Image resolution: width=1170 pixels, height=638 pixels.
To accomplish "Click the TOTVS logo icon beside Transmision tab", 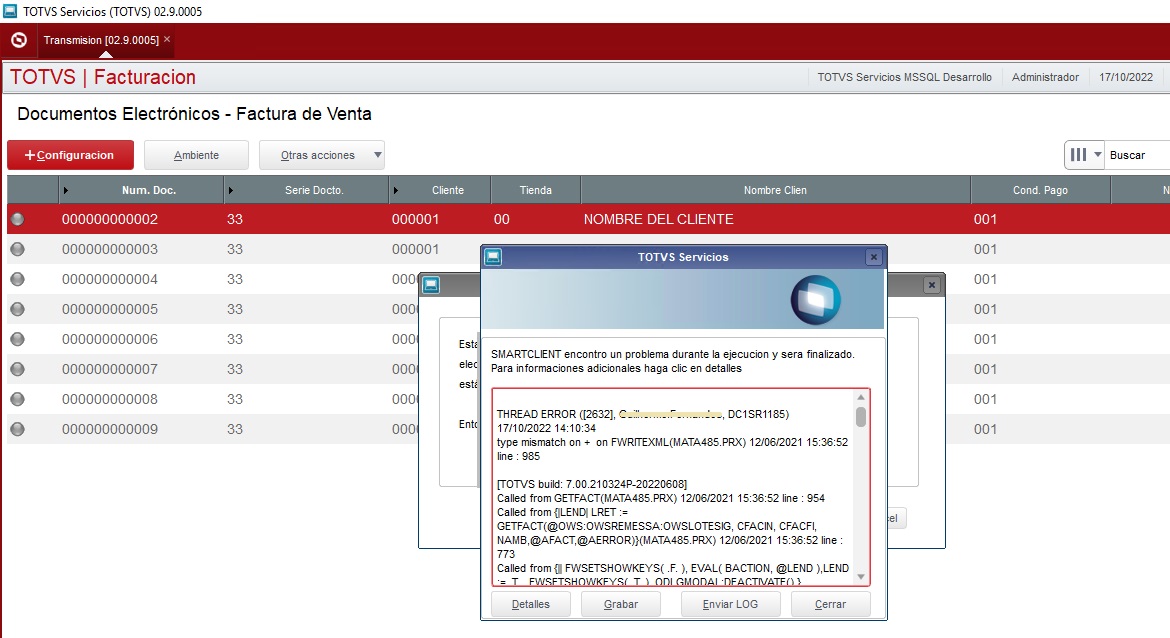I will [19, 40].
